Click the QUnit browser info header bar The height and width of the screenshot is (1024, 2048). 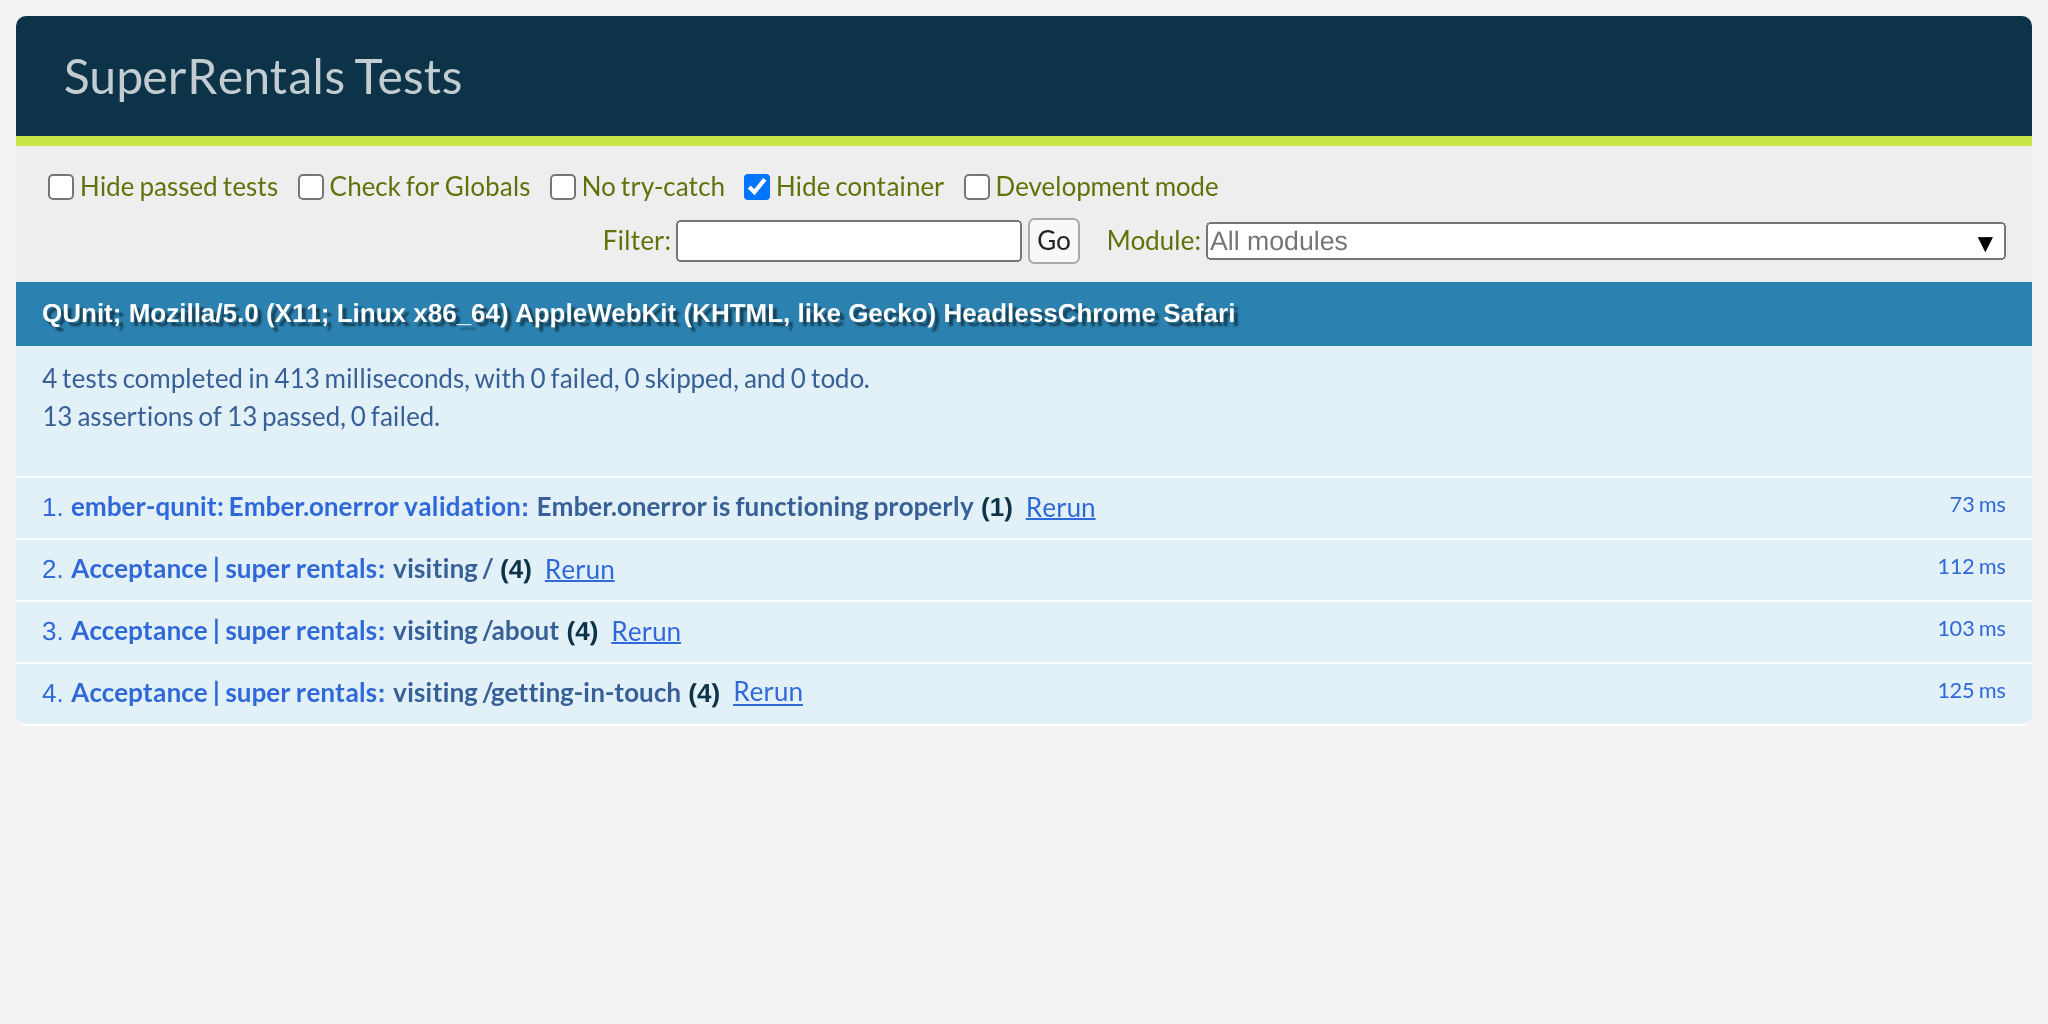point(640,313)
